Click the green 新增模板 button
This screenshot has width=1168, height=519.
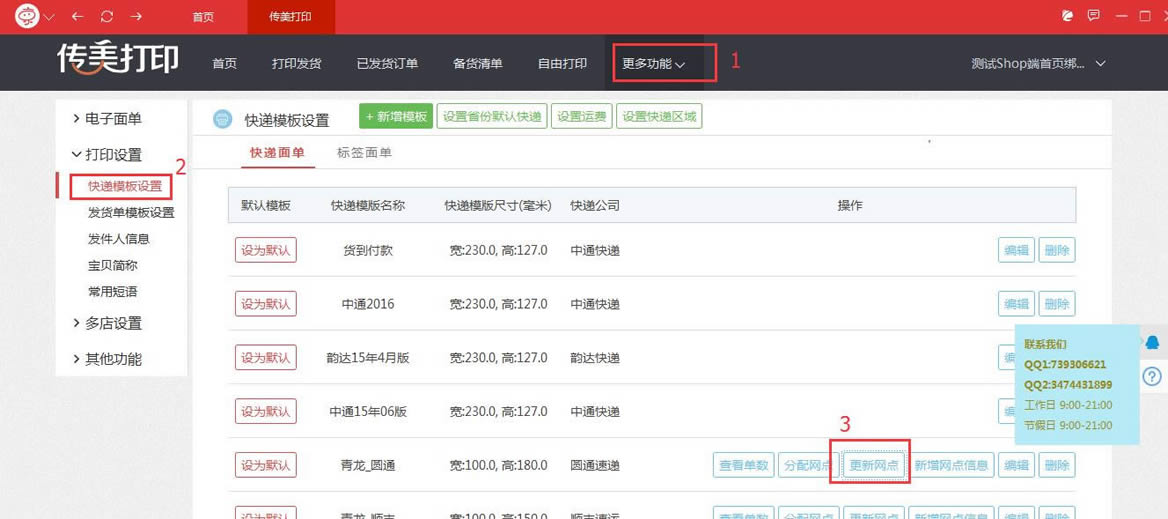[396, 116]
